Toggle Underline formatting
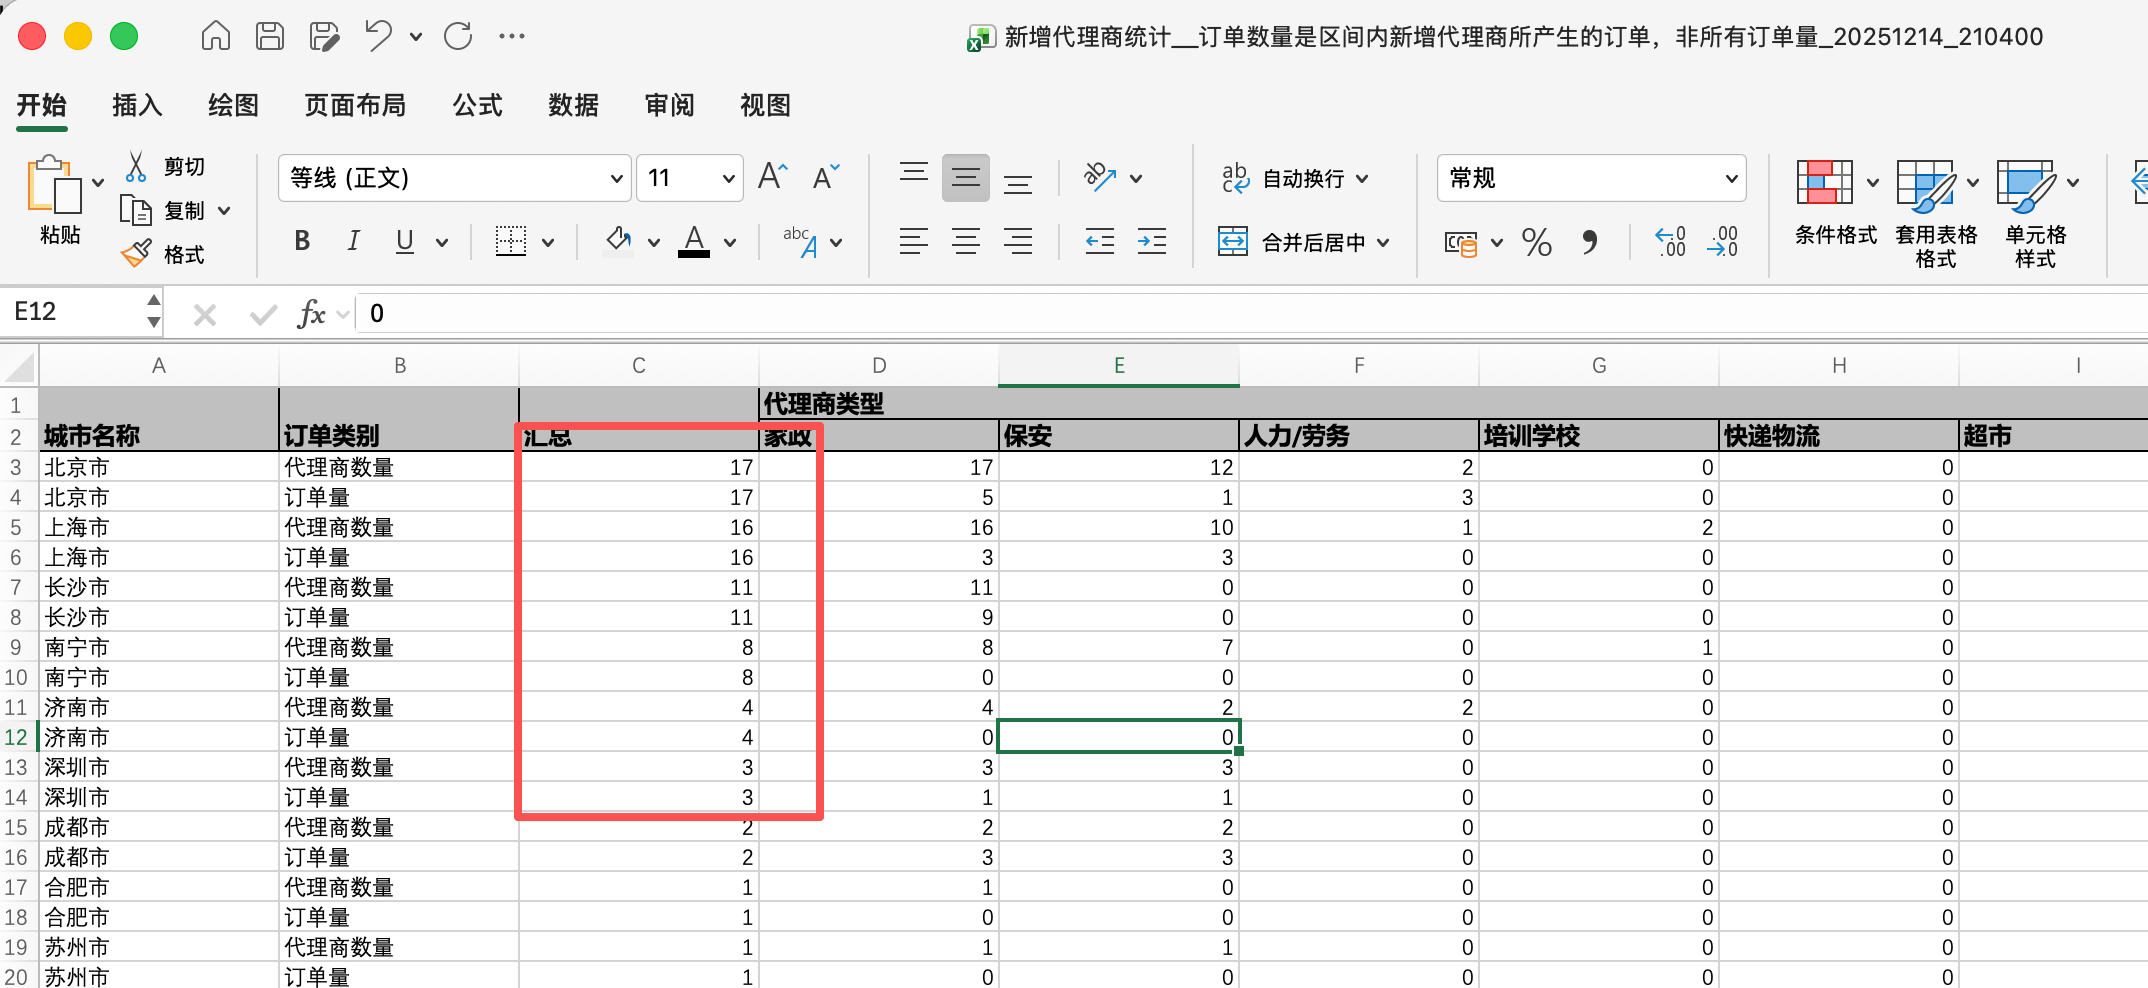Viewport: 2148px width, 988px height. click(404, 242)
